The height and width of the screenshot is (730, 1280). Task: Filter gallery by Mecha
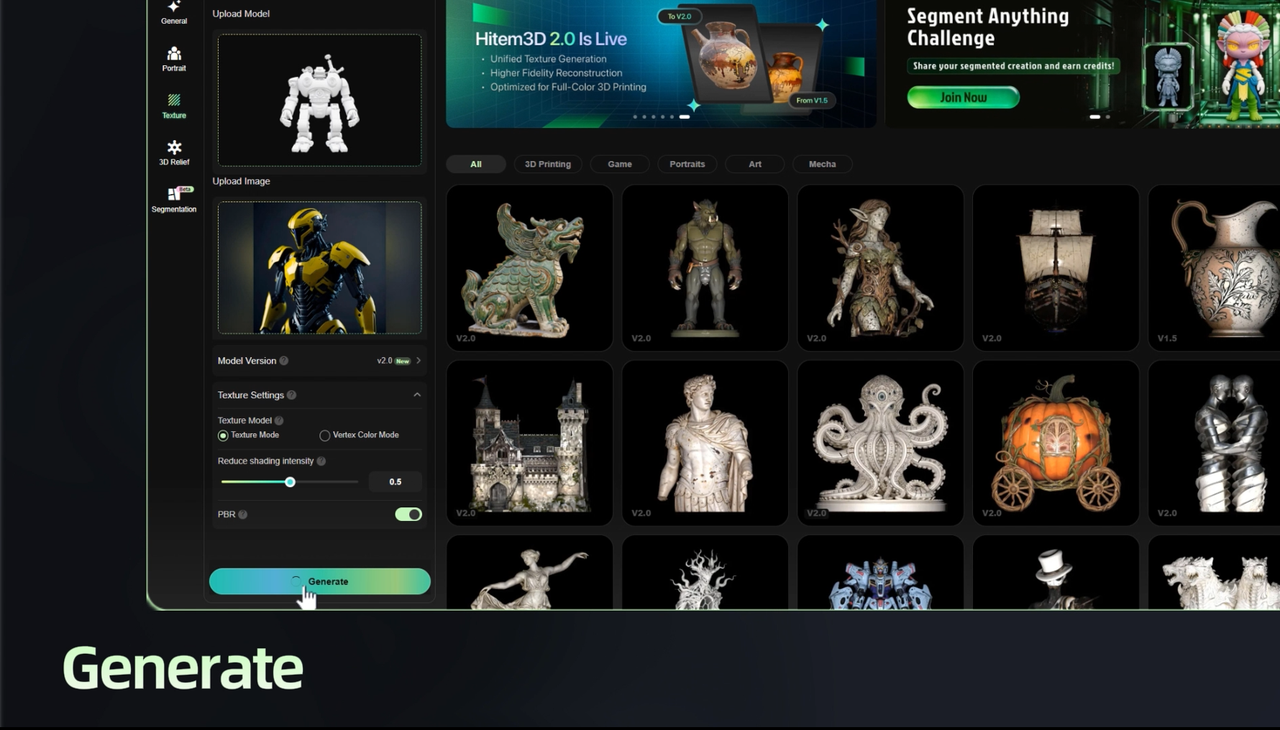pyautogui.click(x=822, y=164)
